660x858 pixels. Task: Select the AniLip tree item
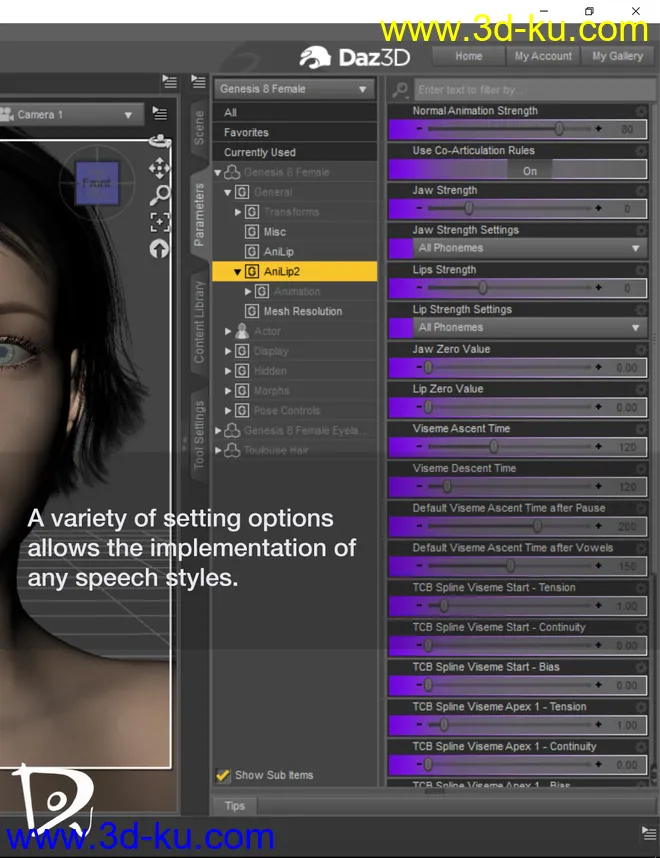pyautogui.click(x=279, y=252)
